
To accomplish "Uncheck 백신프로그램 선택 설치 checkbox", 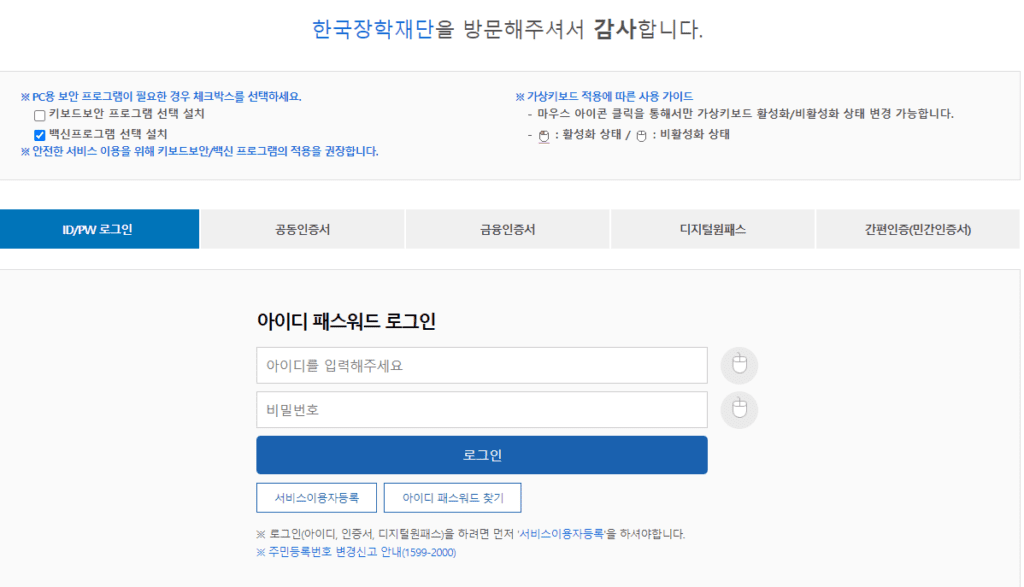I will [40, 135].
